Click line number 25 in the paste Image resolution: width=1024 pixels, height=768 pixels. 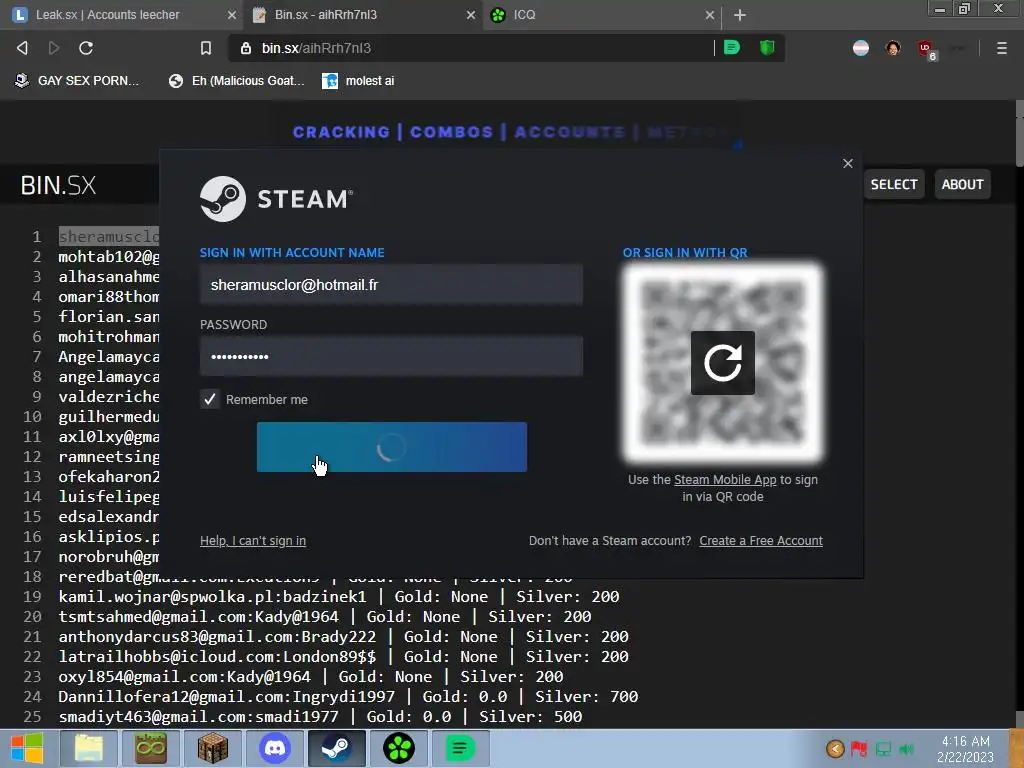click(32, 716)
